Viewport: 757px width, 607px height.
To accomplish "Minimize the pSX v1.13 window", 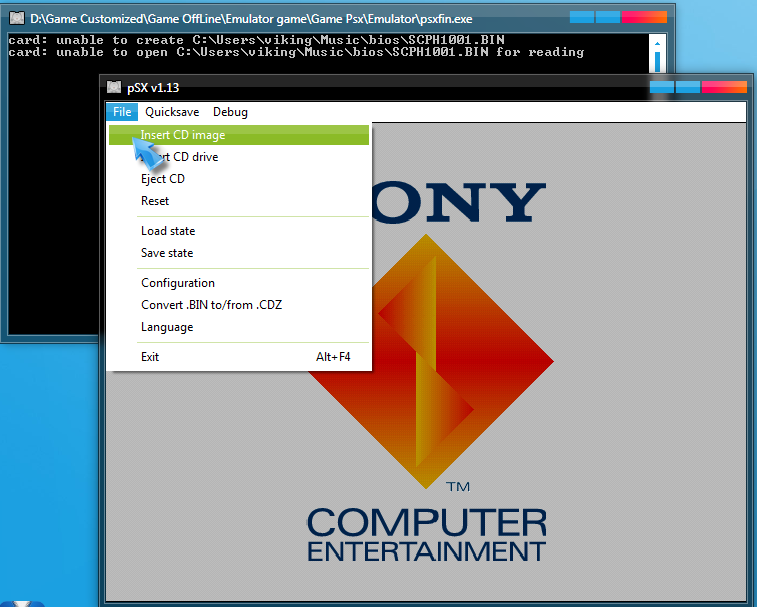I will coord(661,87).
